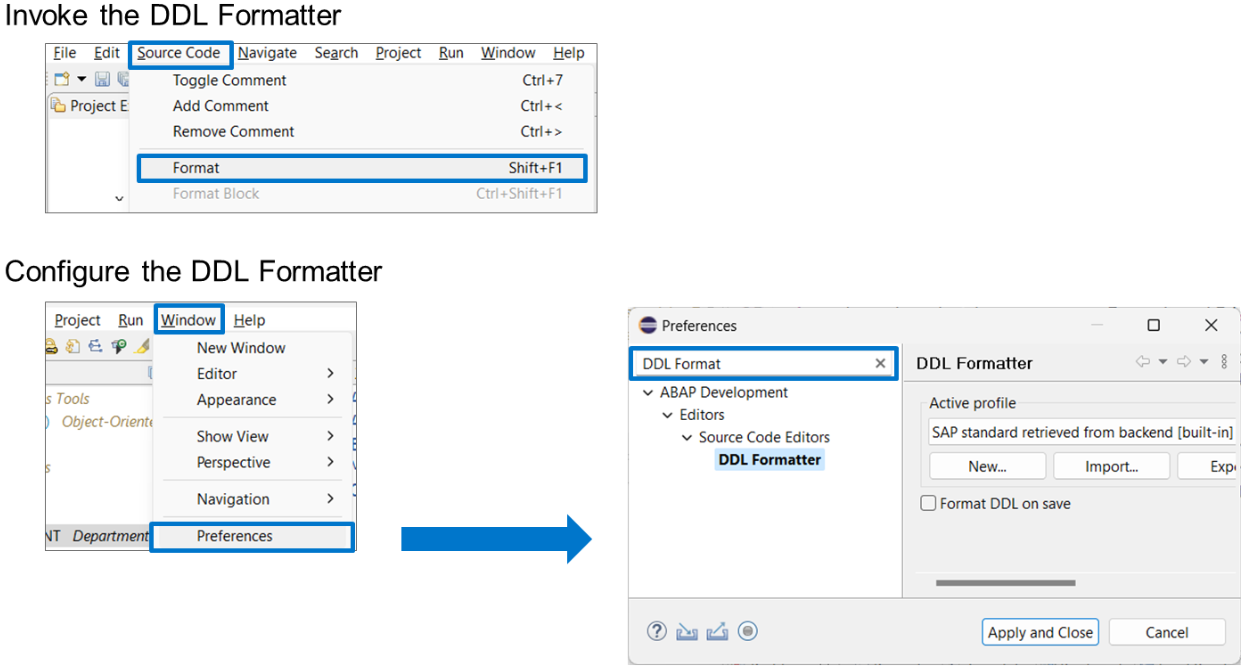Select ABAP Development tree item label
Screen dimensions: 1245x668
point(724,393)
